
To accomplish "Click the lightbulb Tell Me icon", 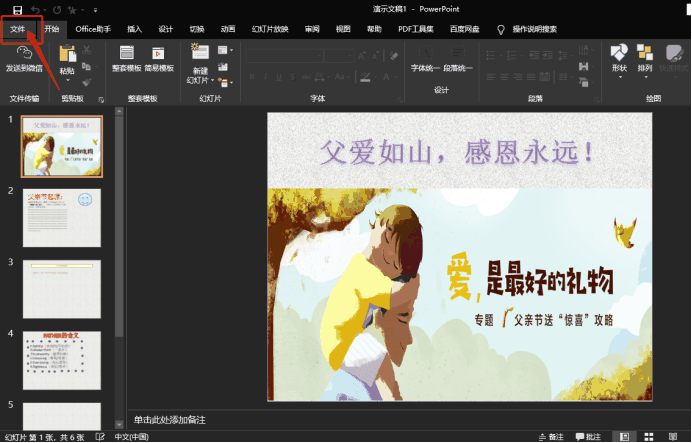I will pyautogui.click(x=500, y=30).
